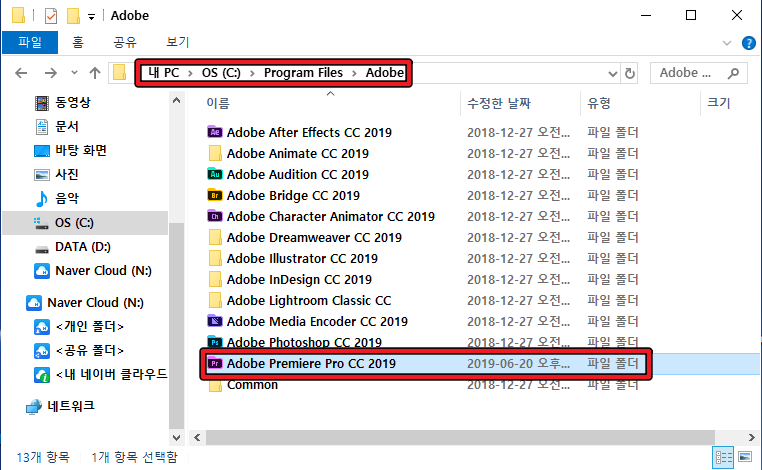Click Program Files in the address path
This screenshot has height=470, width=762.
tap(303, 73)
